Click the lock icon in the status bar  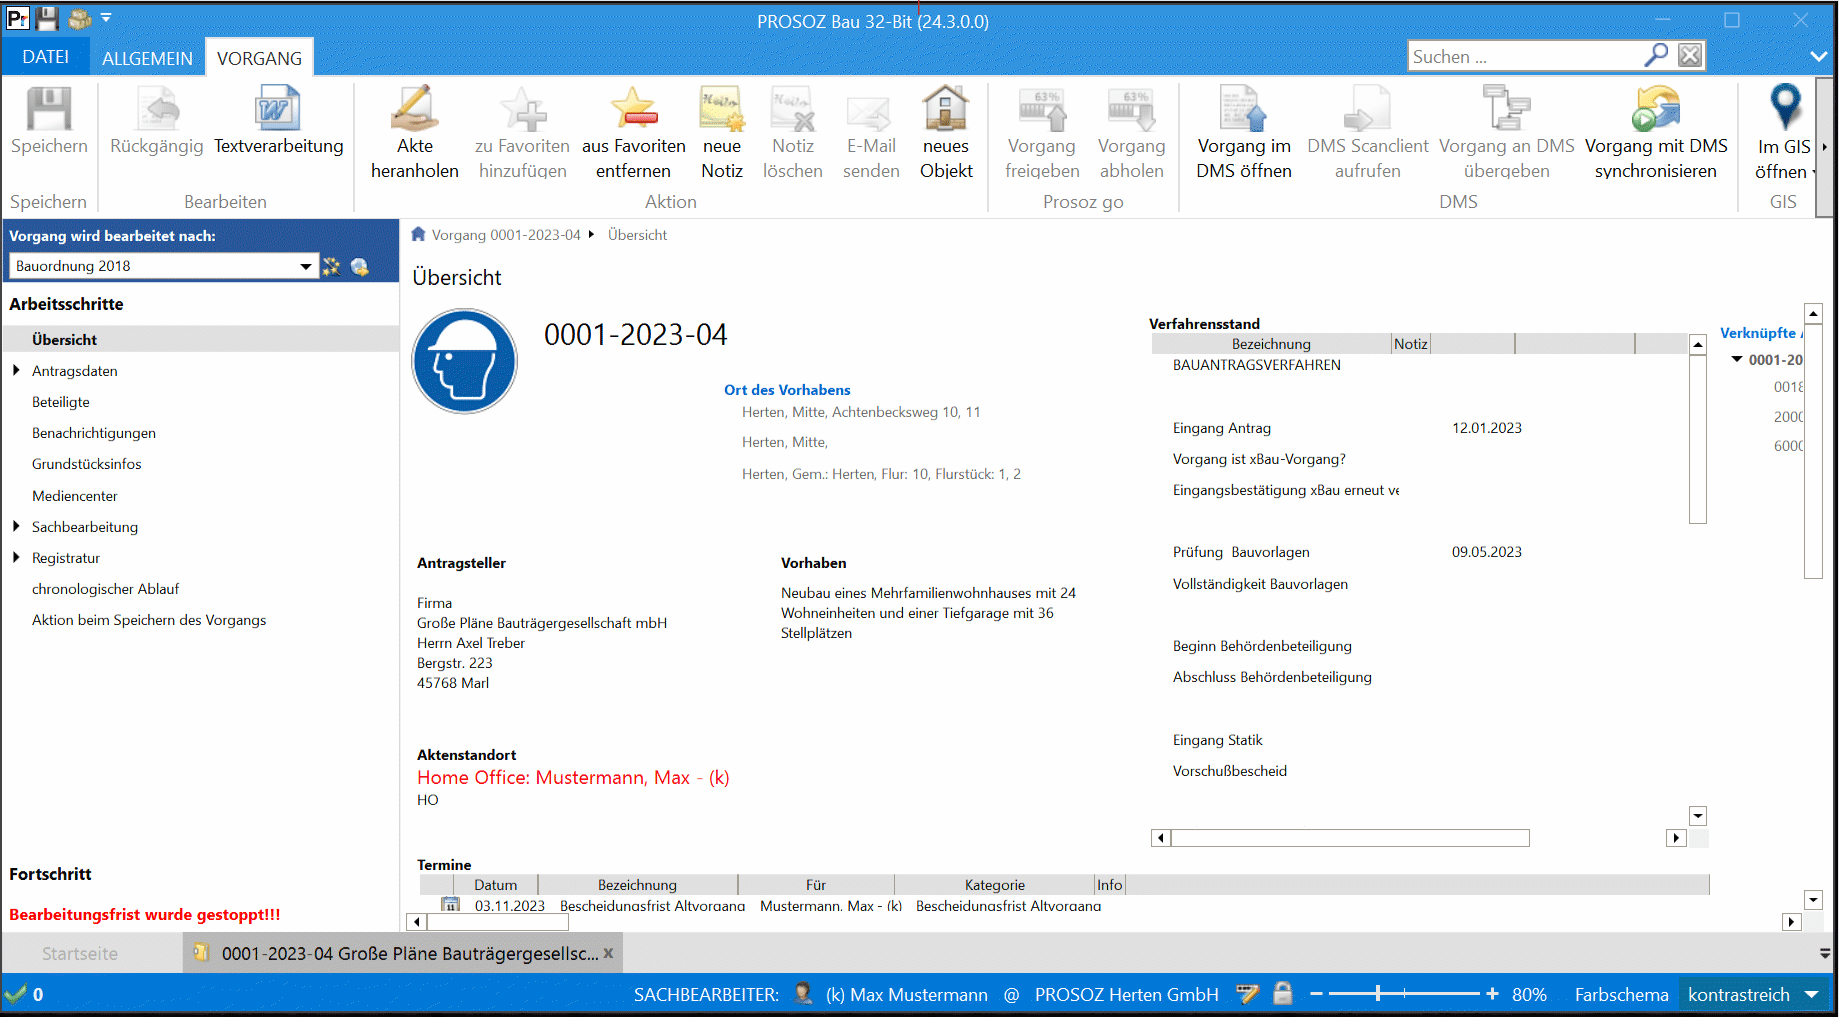[x=1283, y=994]
